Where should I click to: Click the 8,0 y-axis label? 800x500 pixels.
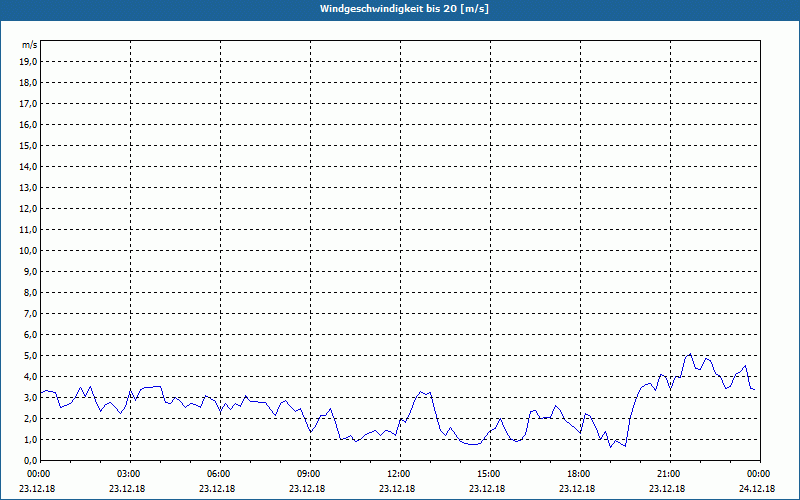30,292
